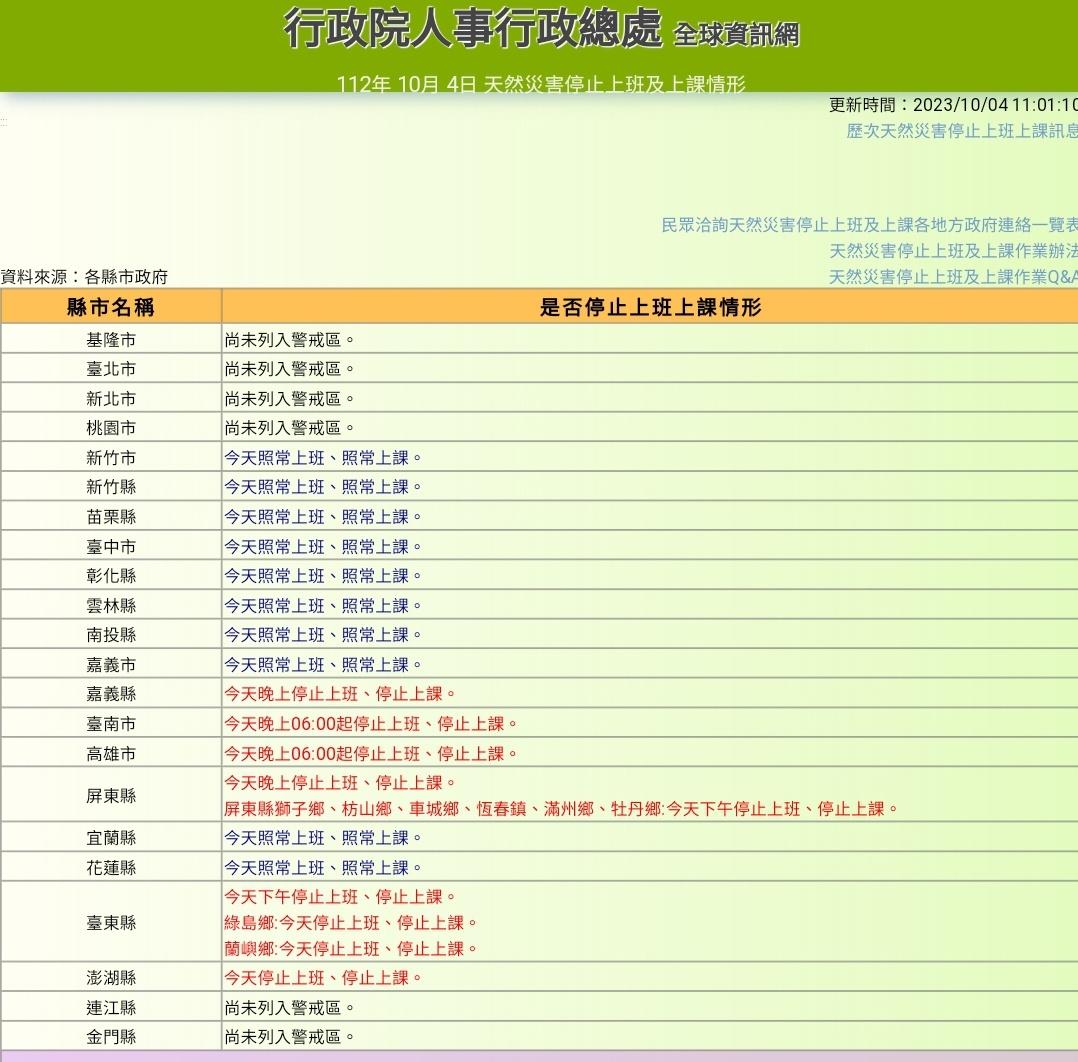Click the 臺中市 county name cell
Screen dimensions: 1078x1062
111,547
